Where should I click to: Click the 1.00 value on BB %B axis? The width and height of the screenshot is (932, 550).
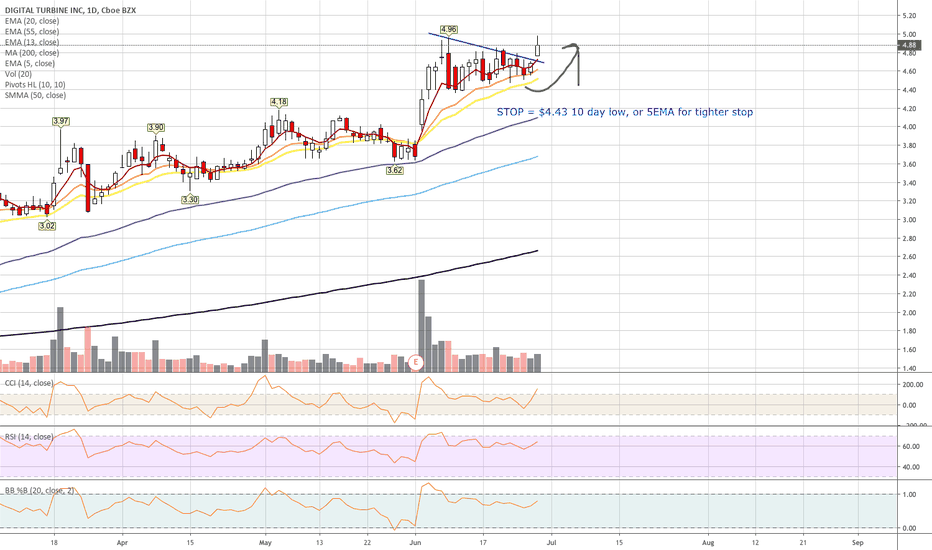coord(909,495)
